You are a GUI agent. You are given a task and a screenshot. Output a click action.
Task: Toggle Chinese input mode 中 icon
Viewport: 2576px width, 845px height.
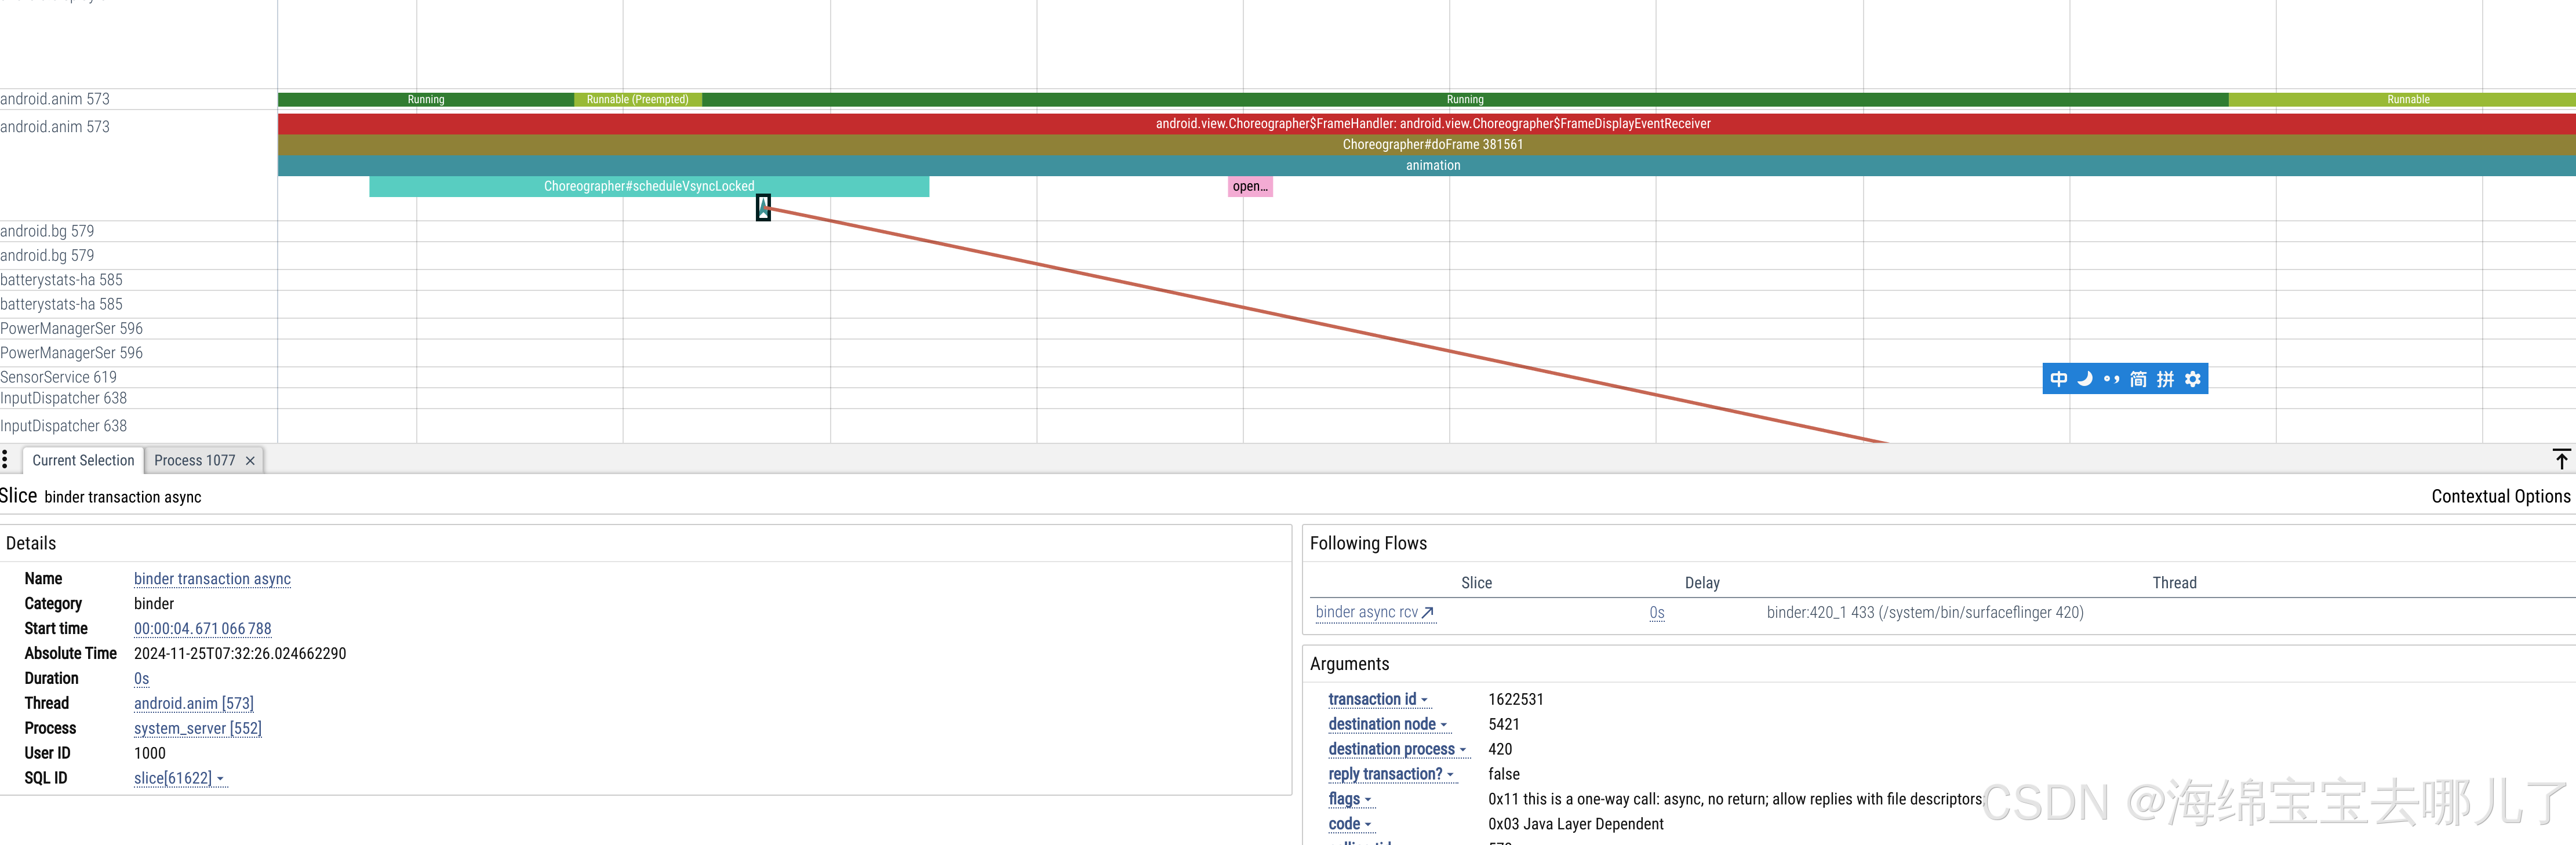2058,379
